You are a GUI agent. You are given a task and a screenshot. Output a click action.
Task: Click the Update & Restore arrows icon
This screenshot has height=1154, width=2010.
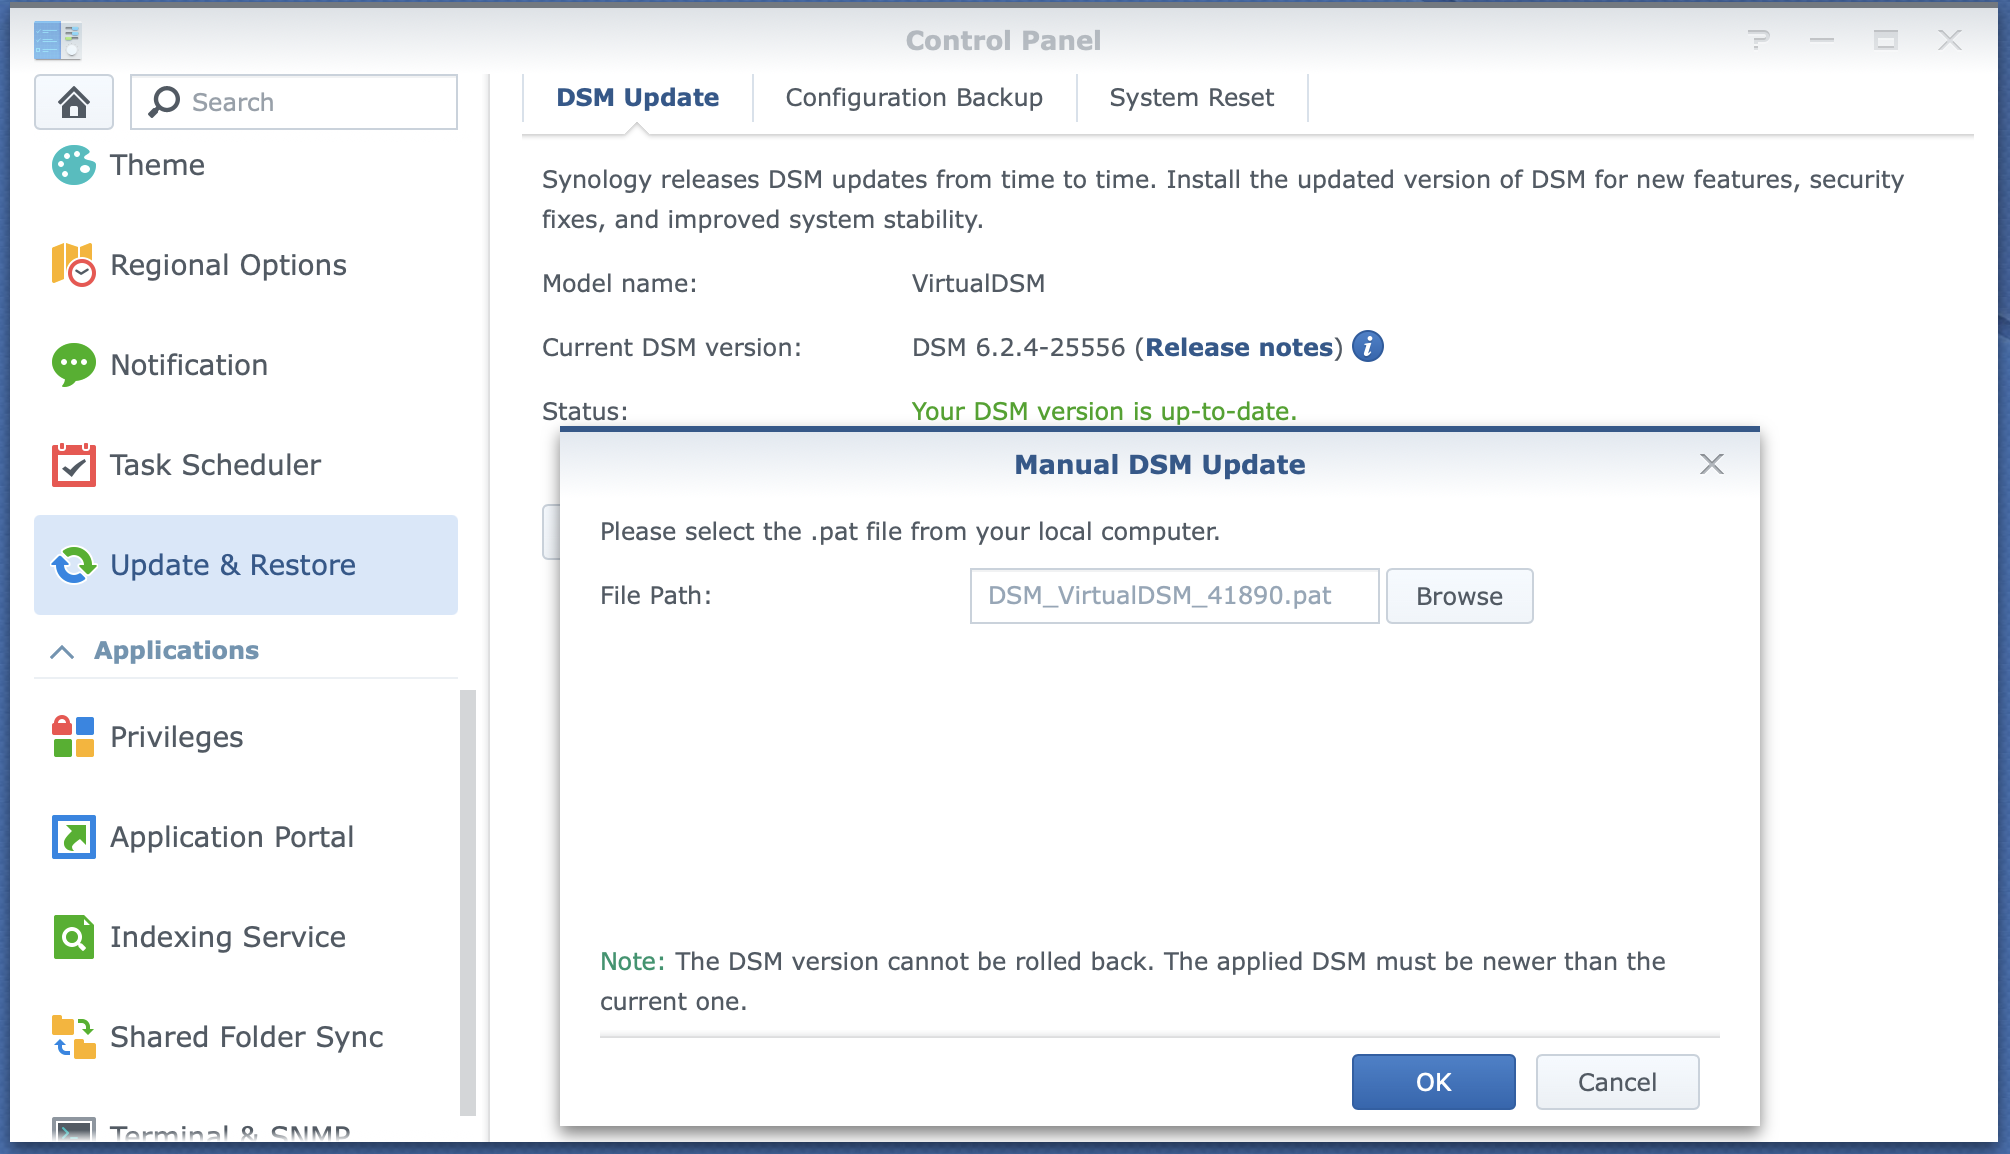(x=74, y=565)
